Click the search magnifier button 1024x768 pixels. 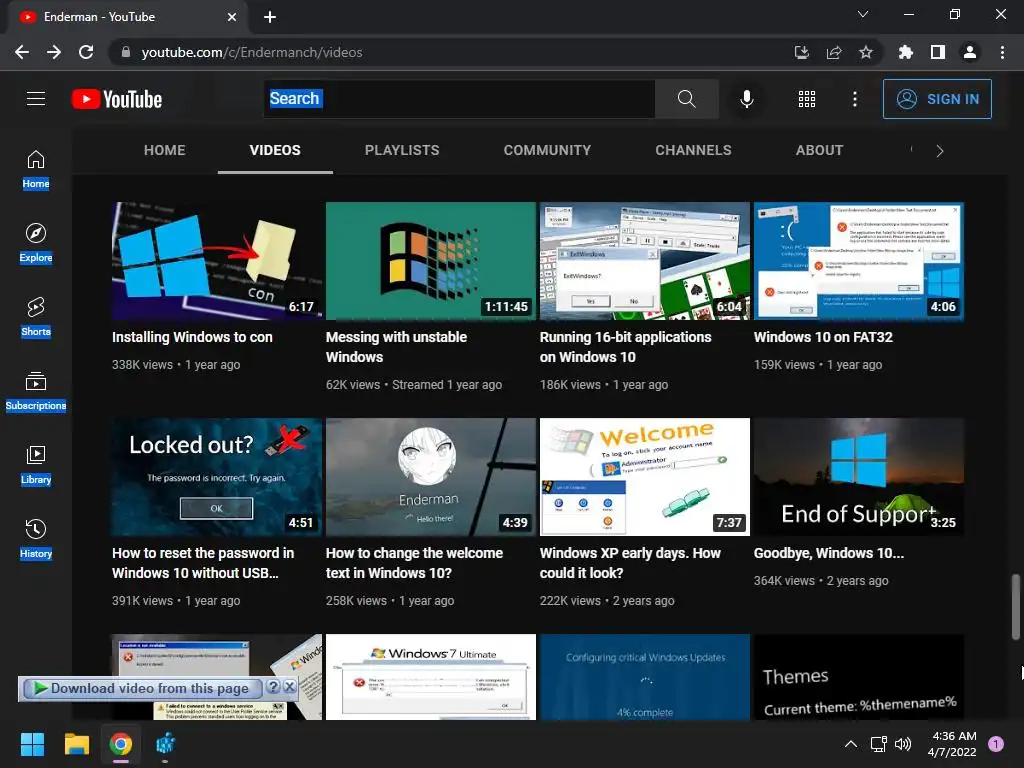pyautogui.click(x=686, y=99)
